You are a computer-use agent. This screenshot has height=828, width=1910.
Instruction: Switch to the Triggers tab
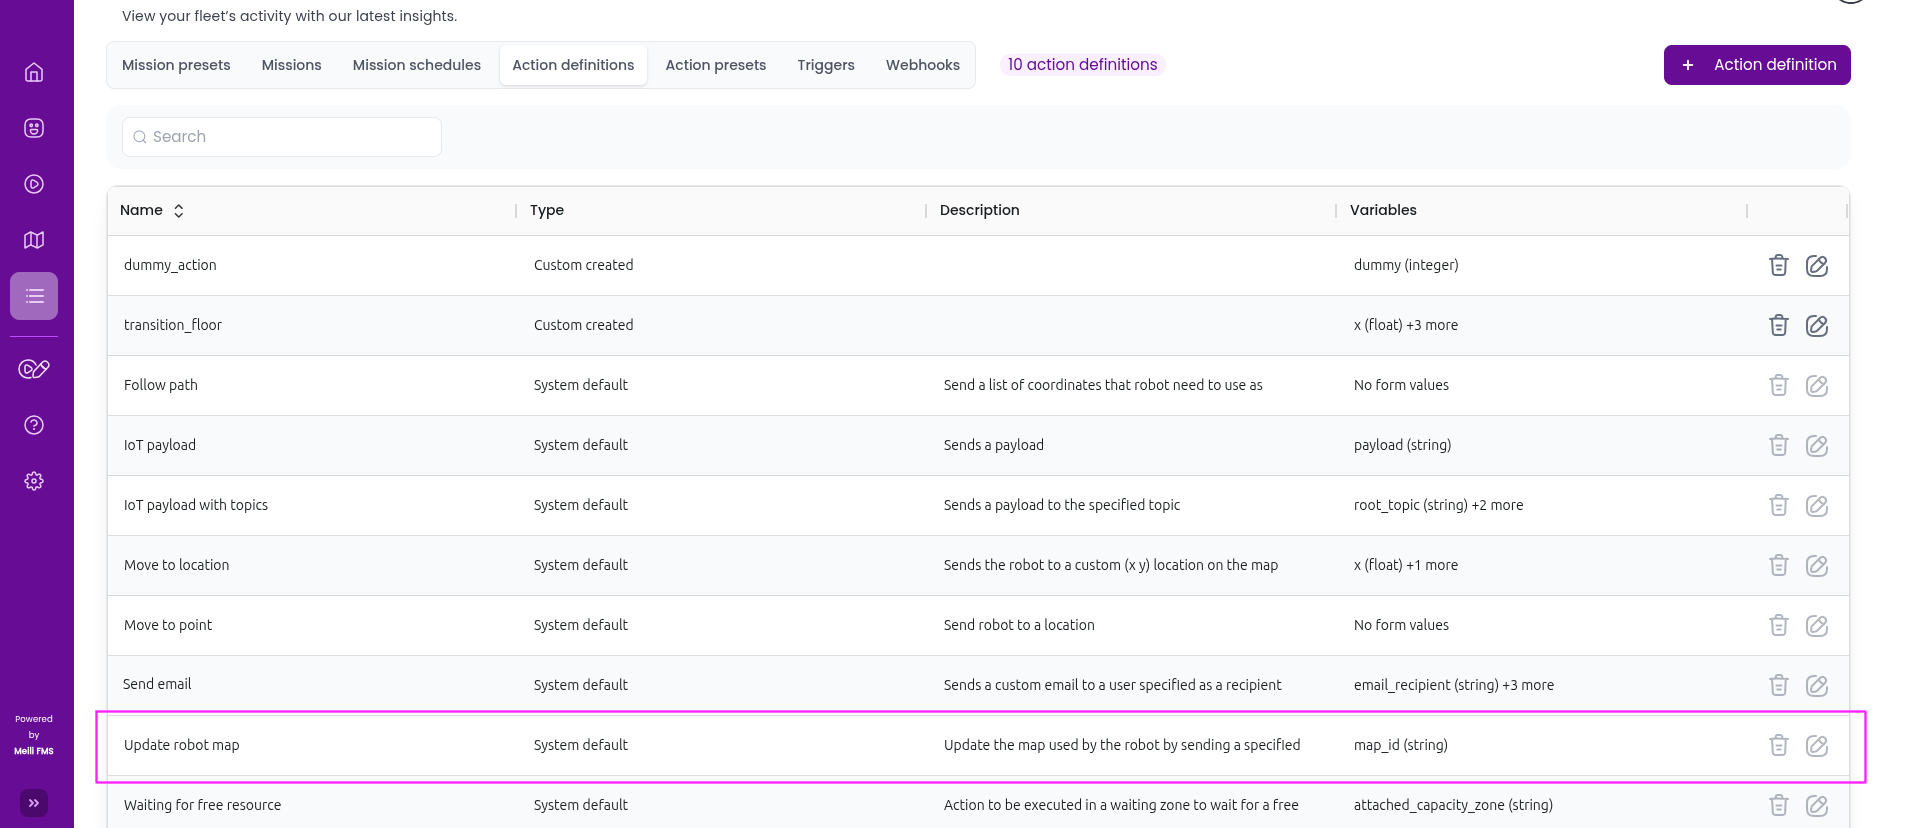tap(825, 65)
